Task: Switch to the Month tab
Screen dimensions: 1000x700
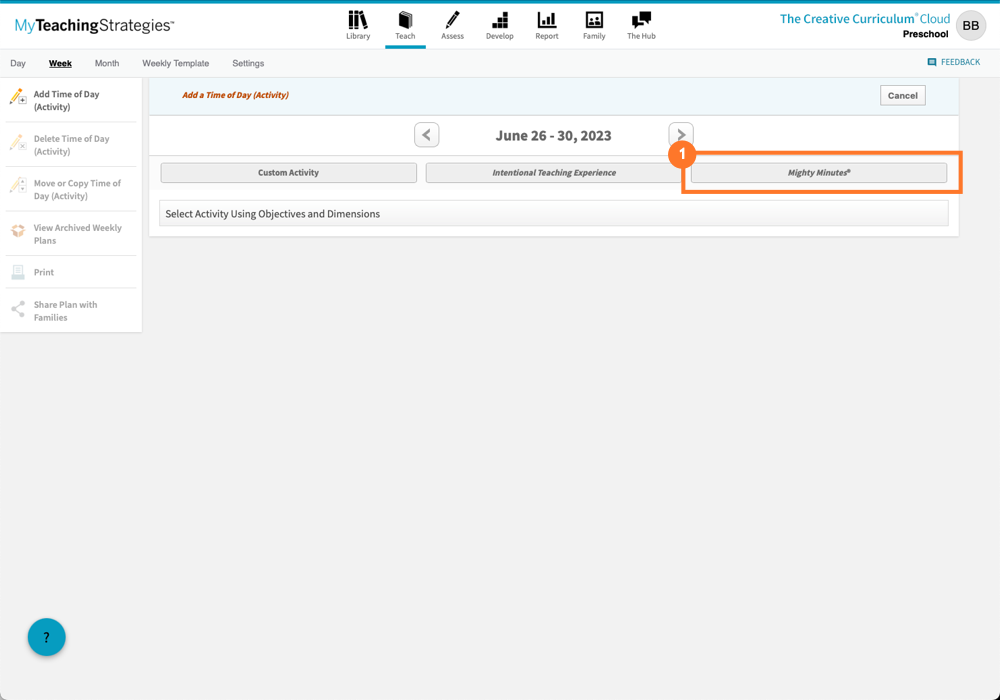Action: tap(106, 62)
